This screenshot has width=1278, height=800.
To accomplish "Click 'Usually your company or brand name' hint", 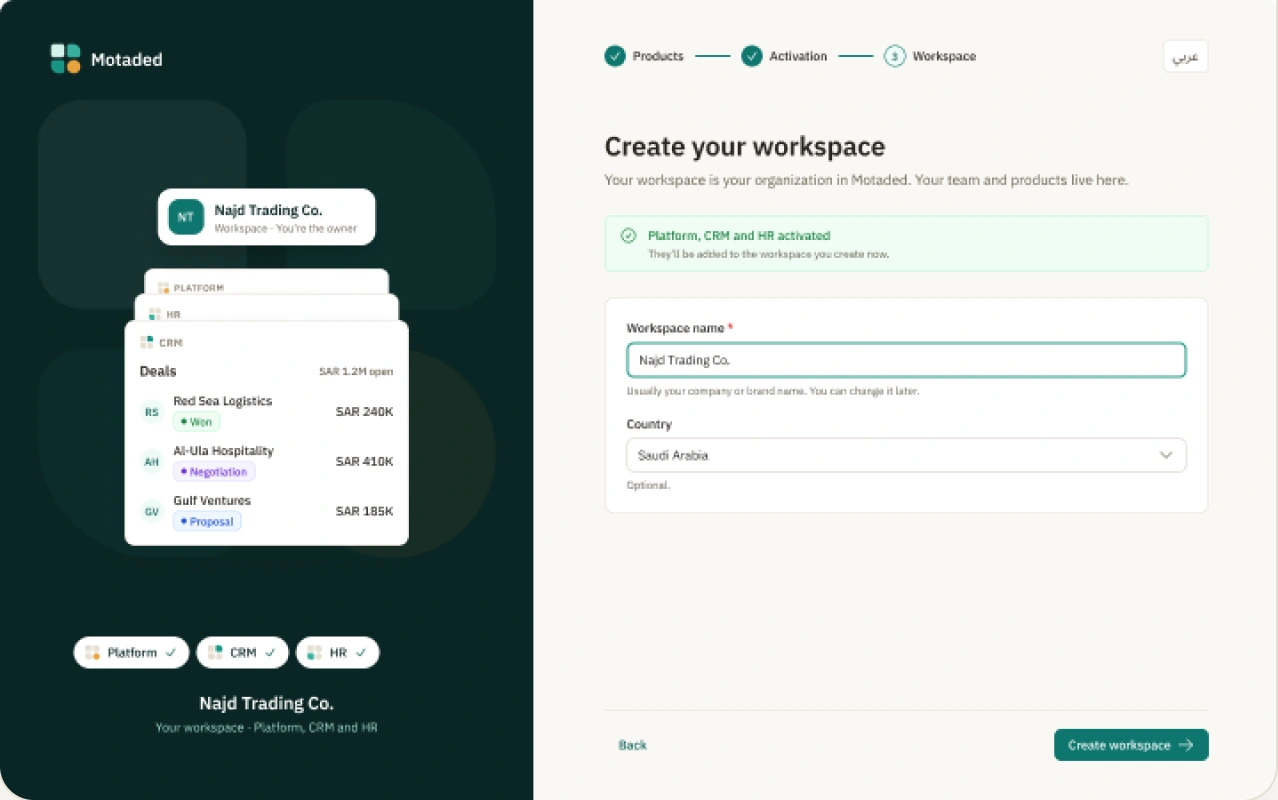I will [772, 391].
